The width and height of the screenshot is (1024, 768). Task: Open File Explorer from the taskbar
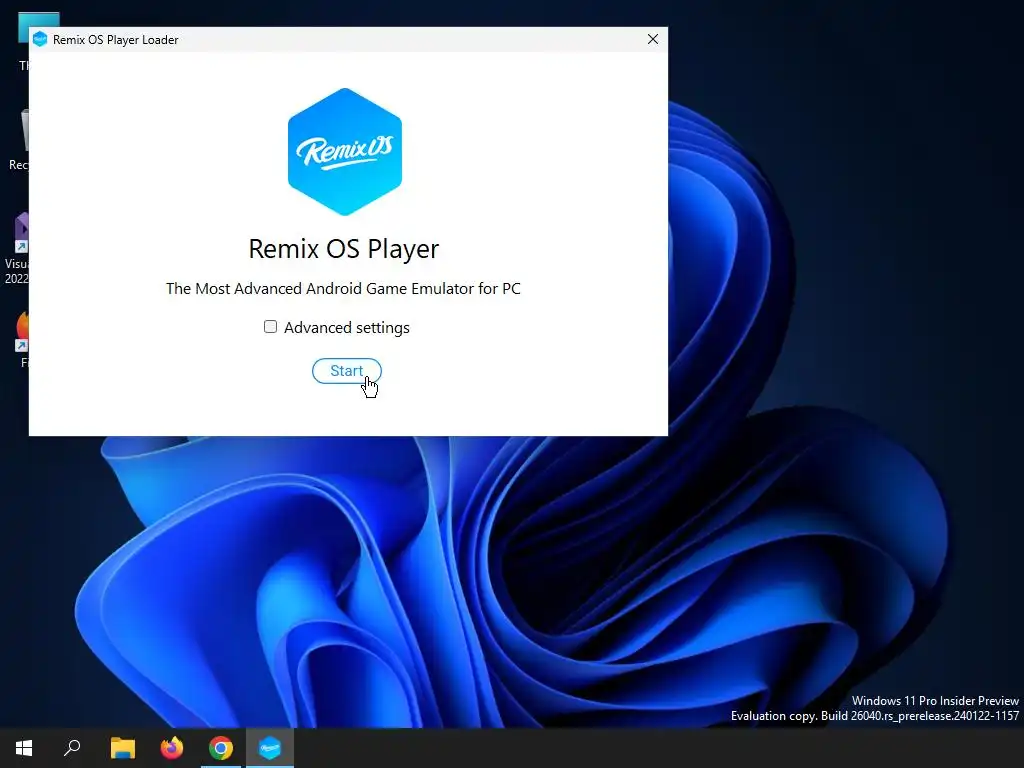click(x=122, y=748)
